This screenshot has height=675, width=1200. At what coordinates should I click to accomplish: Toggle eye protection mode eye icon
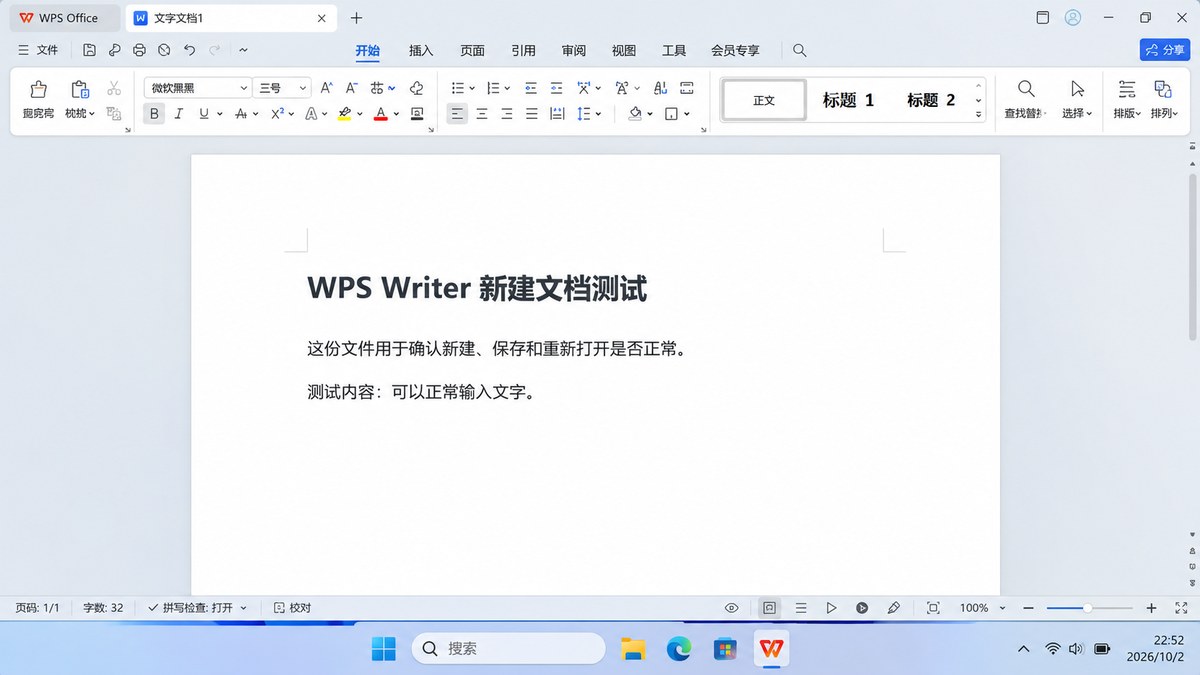coord(732,607)
